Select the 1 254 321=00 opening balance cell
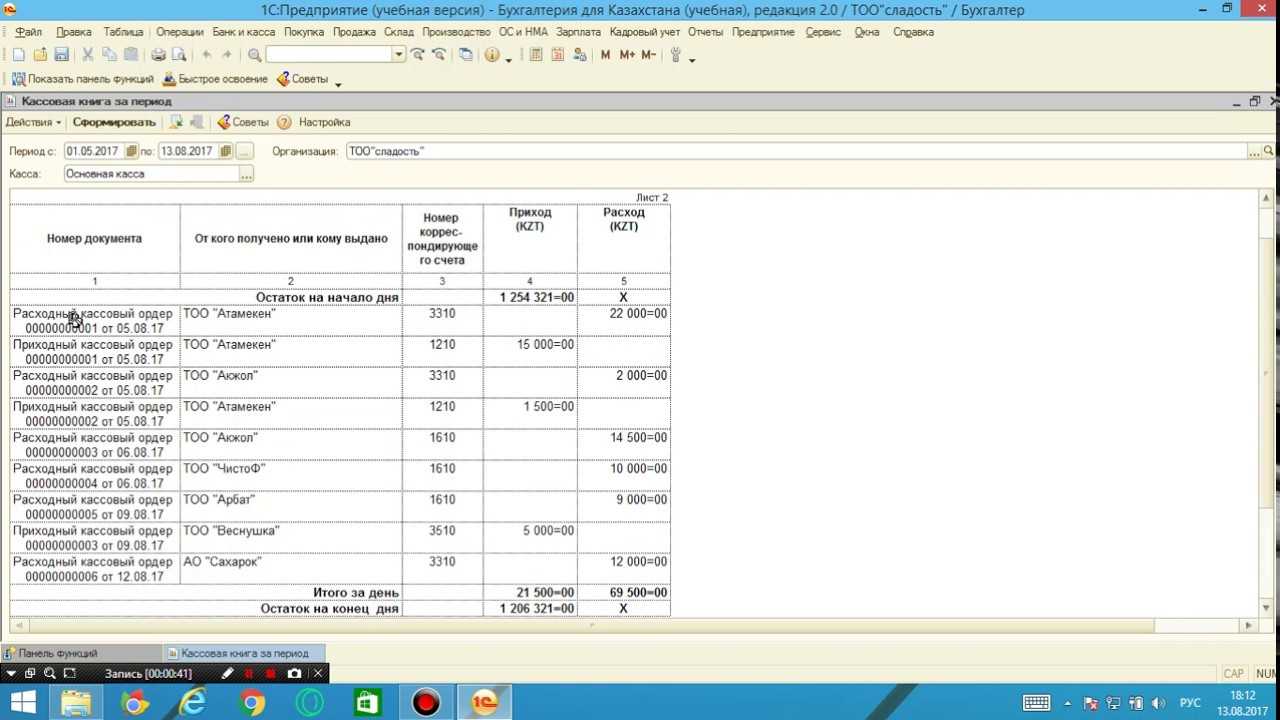 (530, 298)
